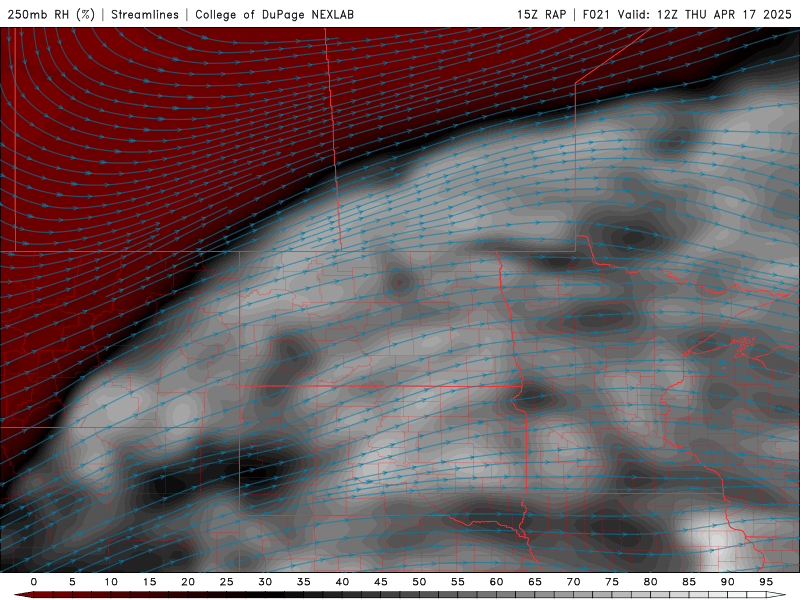
Task: Click the 35 value on color scale
Action: coord(304,582)
